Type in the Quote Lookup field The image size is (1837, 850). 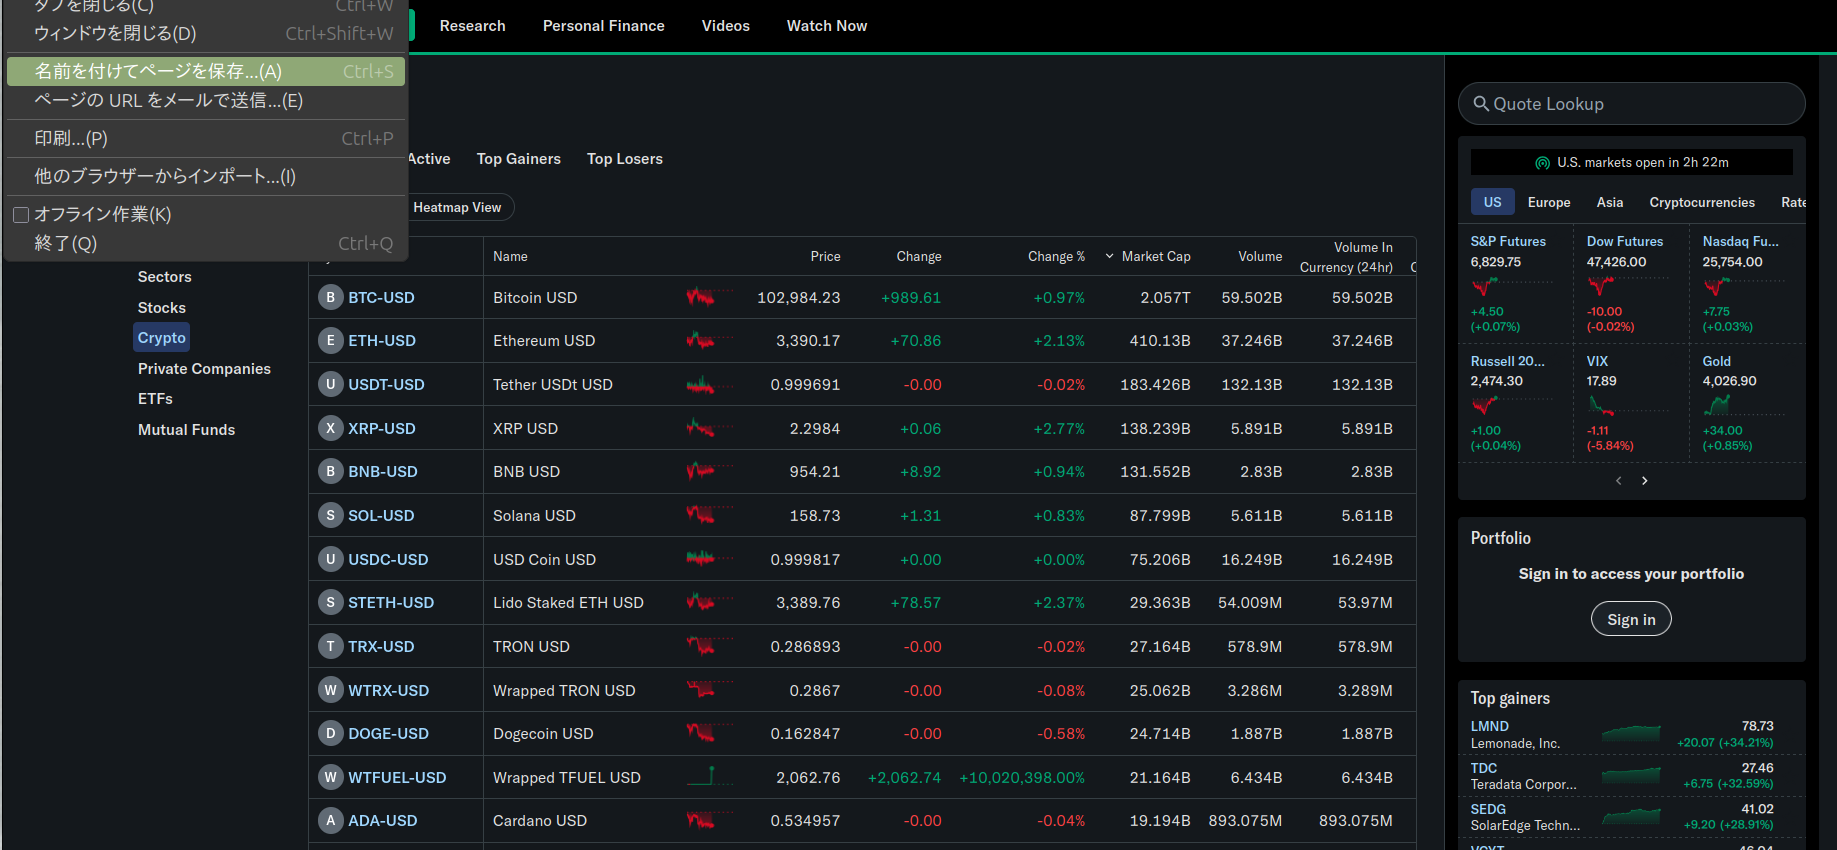pyautogui.click(x=1640, y=104)
